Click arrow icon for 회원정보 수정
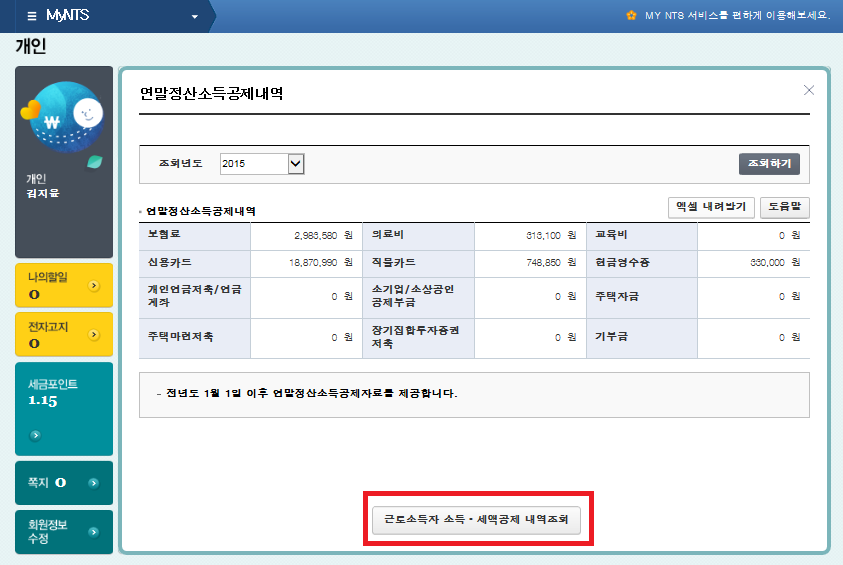The width and height of the screenshot is (843, 565). click(x=93, y=531)
